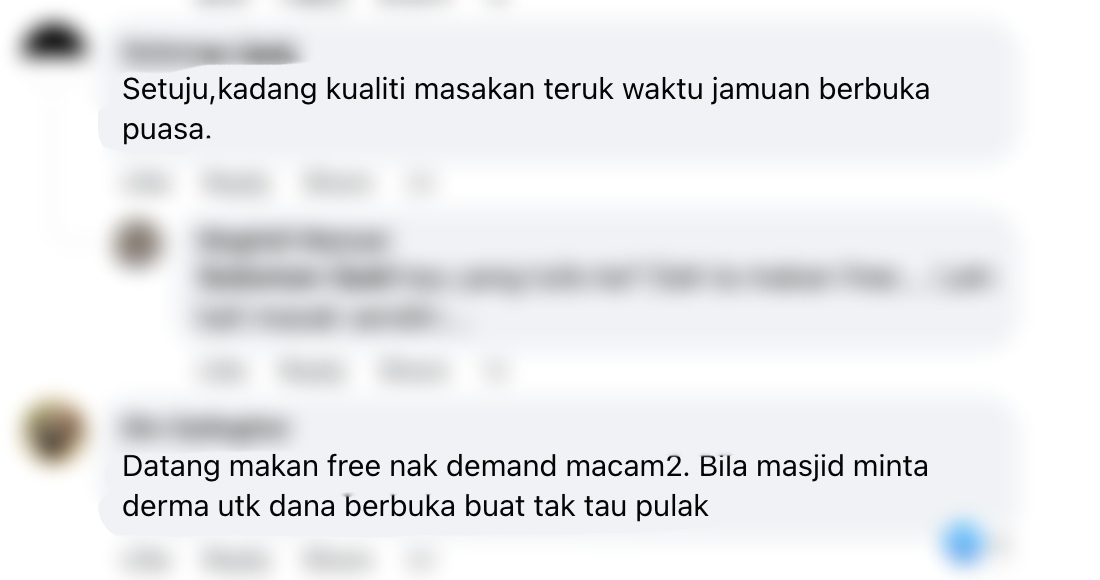Click the Reply link beneath the nested reply
Screen dimensions: 1100x580
311,370
